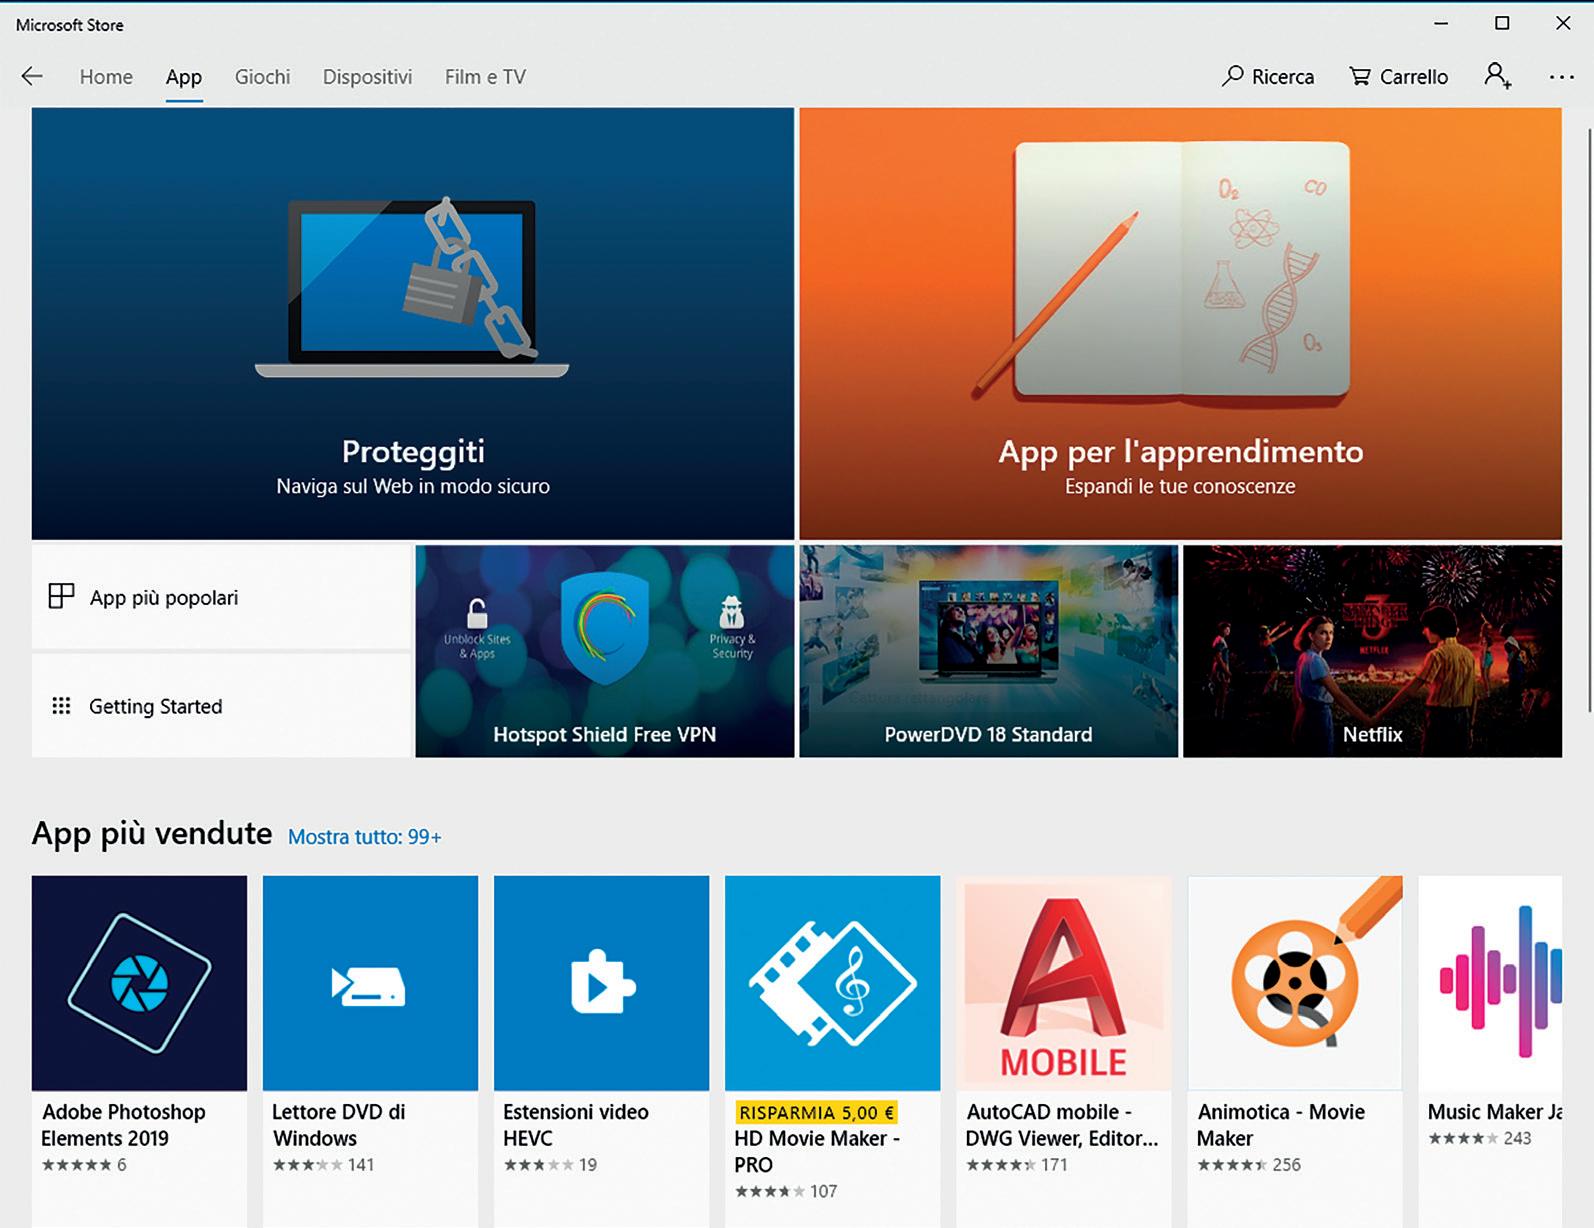Click Music Maker rating showing 243
Image resolution: width=1594 pixels, height=1228 pixels.
tap(1480, 1138)
